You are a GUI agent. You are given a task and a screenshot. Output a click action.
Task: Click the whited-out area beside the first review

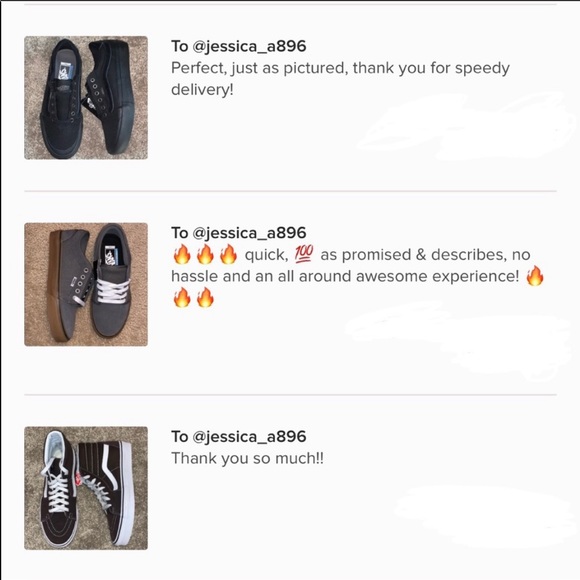tap(466, 126)
